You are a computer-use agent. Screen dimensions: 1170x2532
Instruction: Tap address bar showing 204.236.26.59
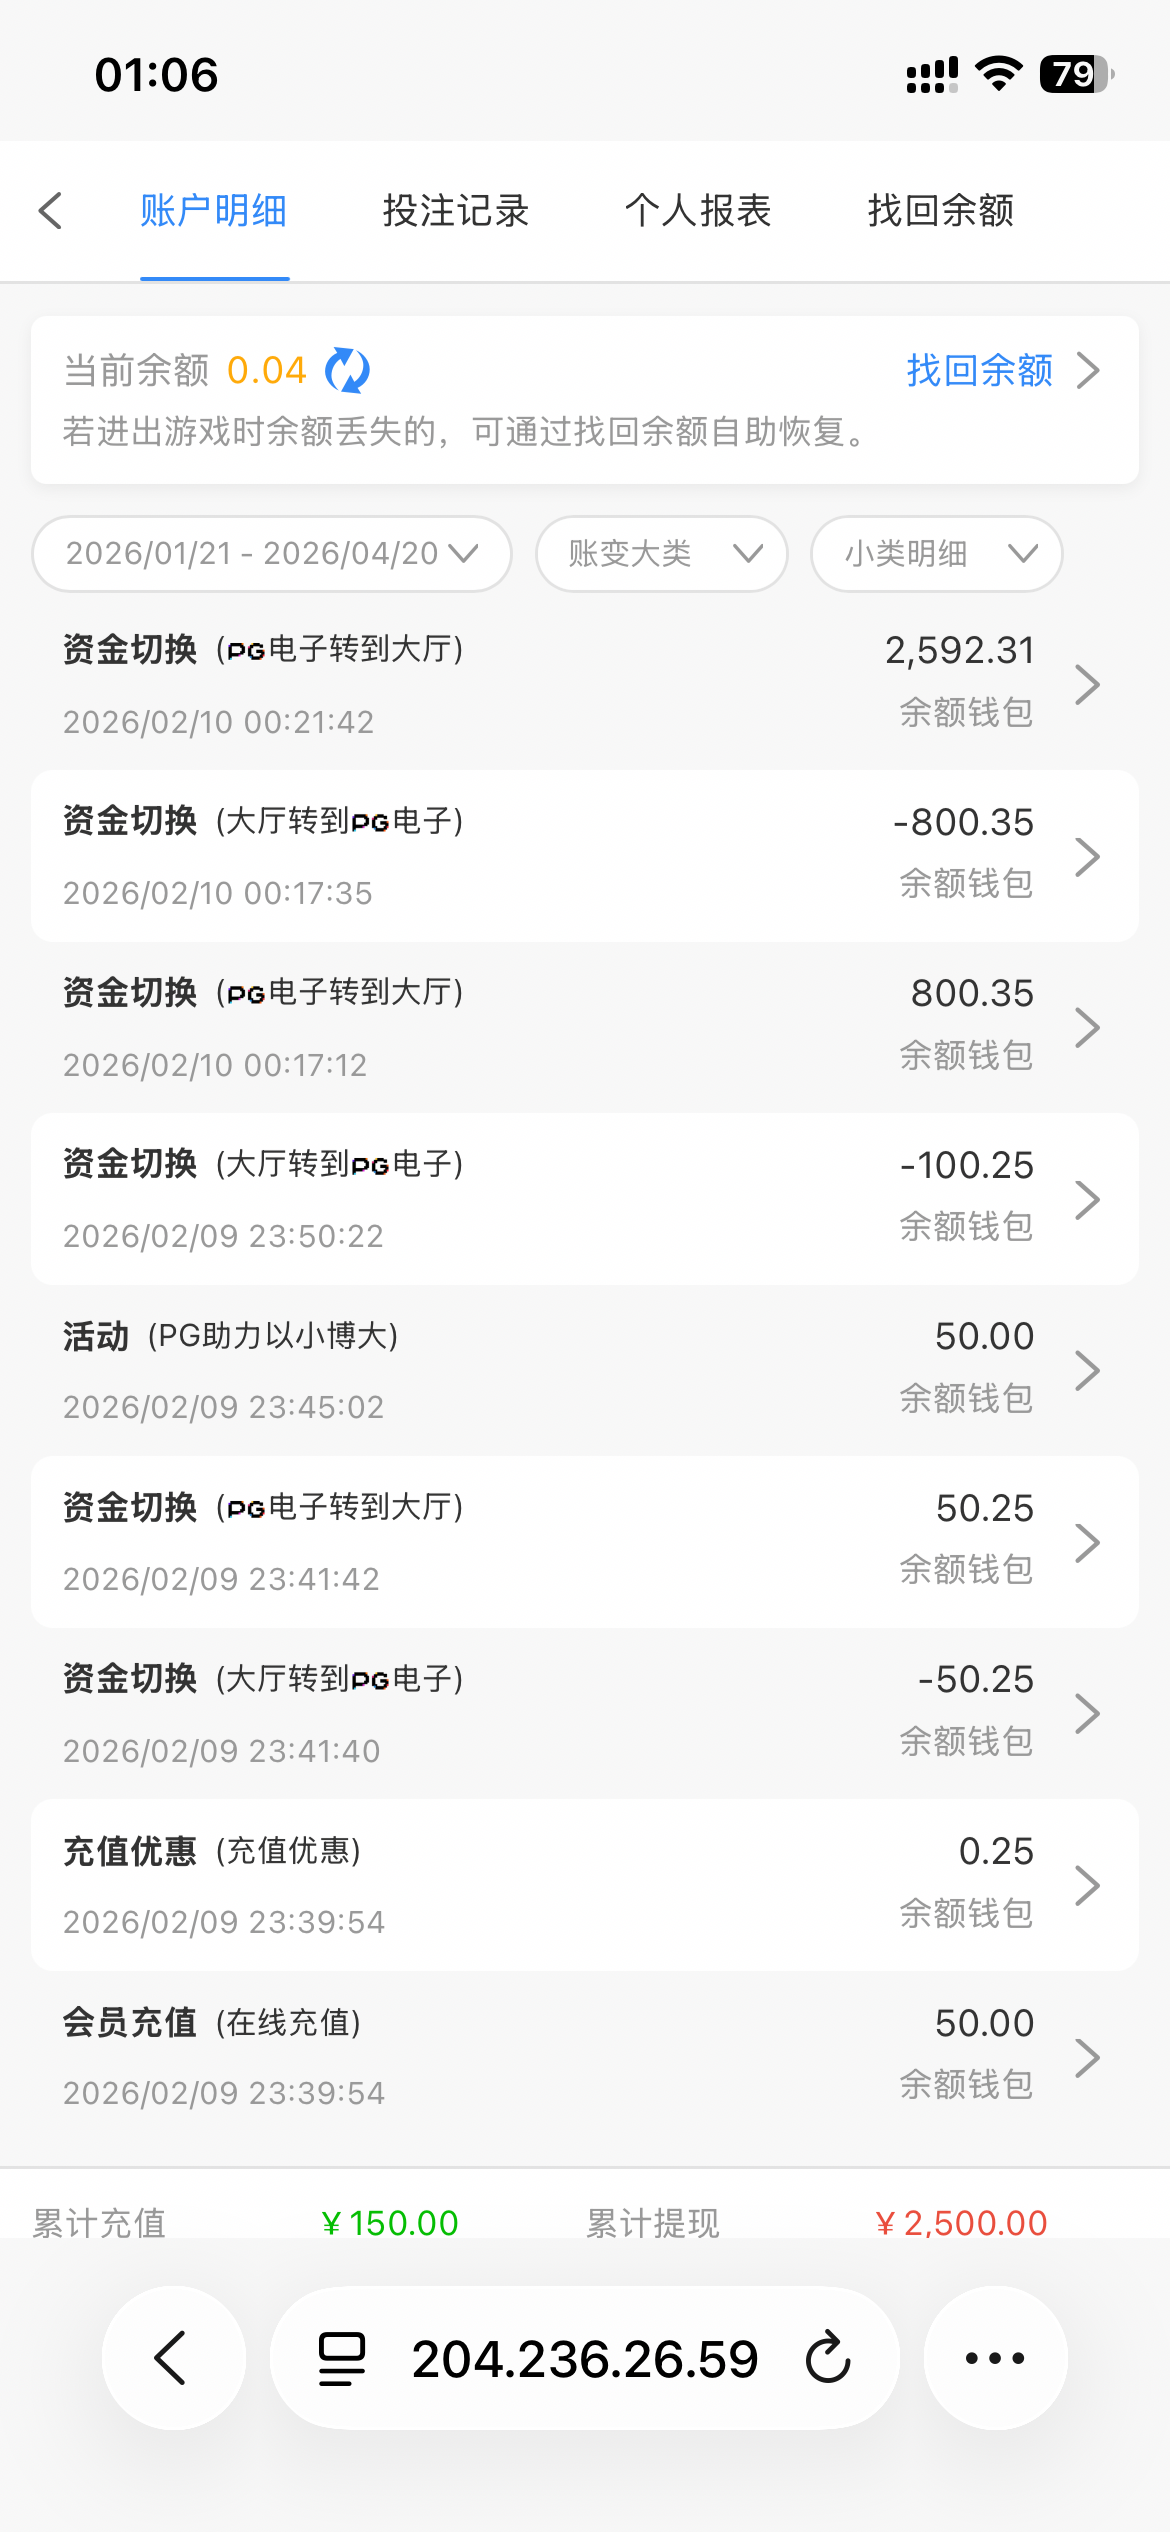[x=585, y=2358]
